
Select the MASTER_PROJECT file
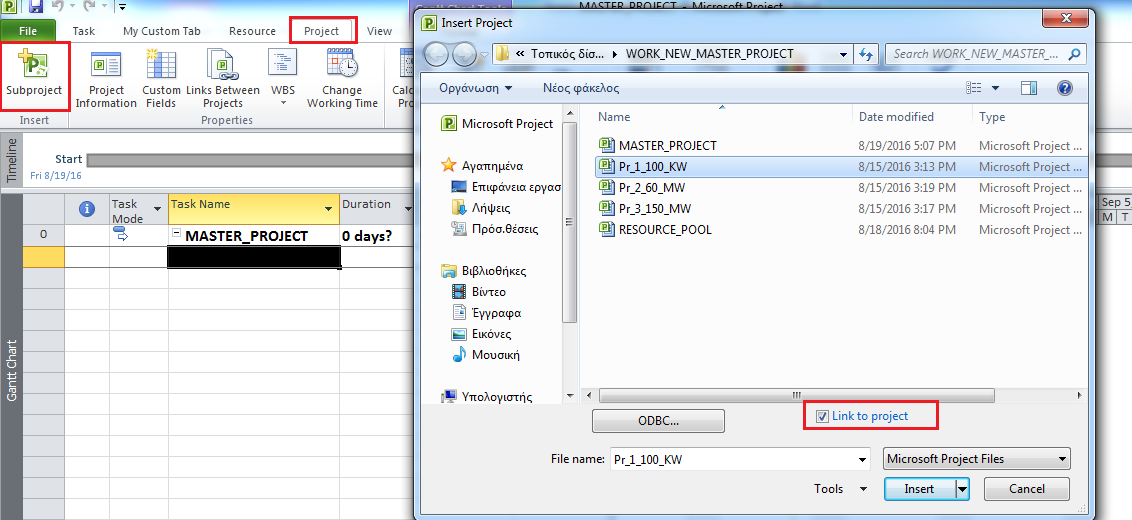pos(840,145)
